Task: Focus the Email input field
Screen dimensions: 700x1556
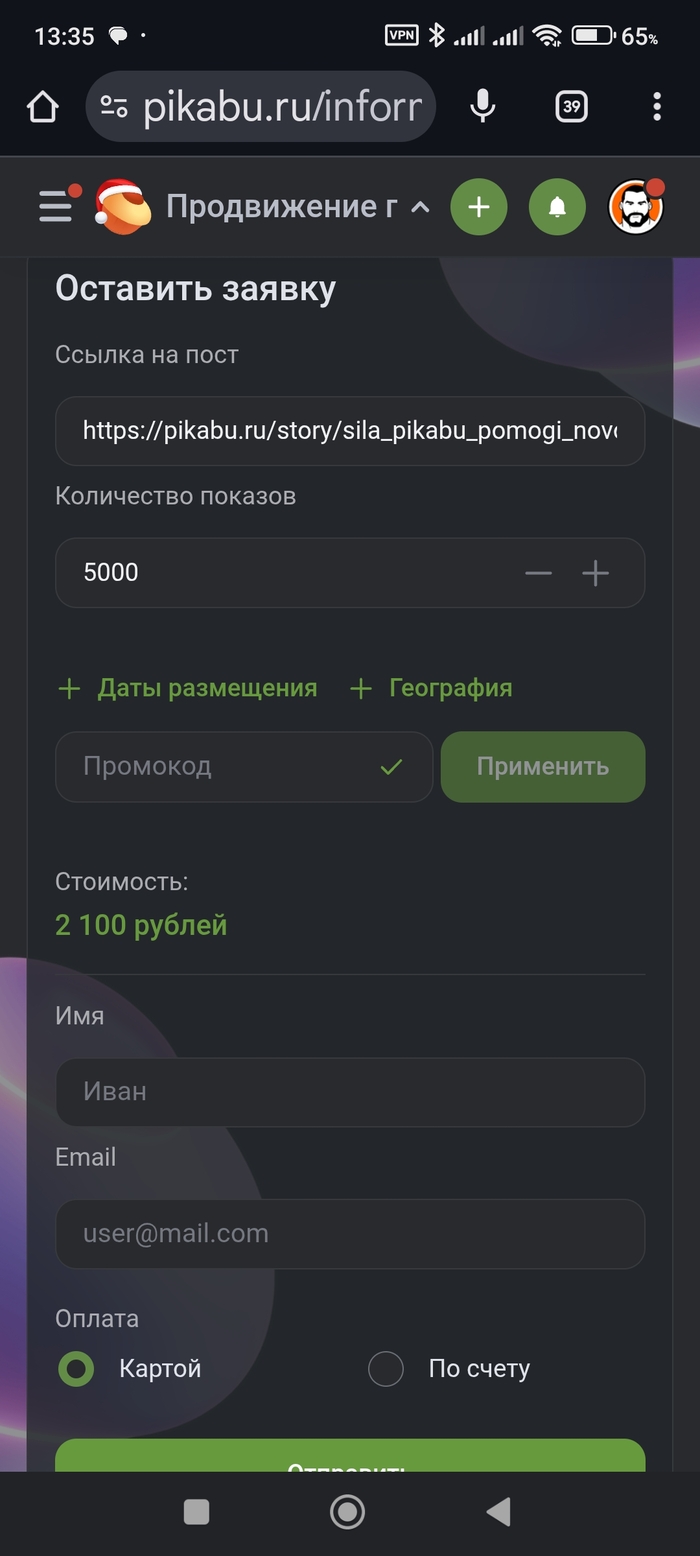Action: [350, 1233]
